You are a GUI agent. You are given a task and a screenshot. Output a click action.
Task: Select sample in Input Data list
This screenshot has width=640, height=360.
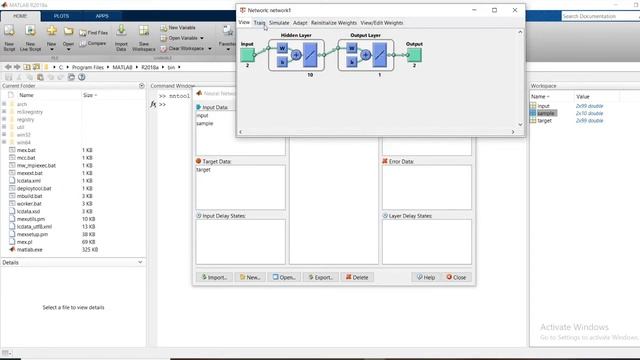(204, 123)
